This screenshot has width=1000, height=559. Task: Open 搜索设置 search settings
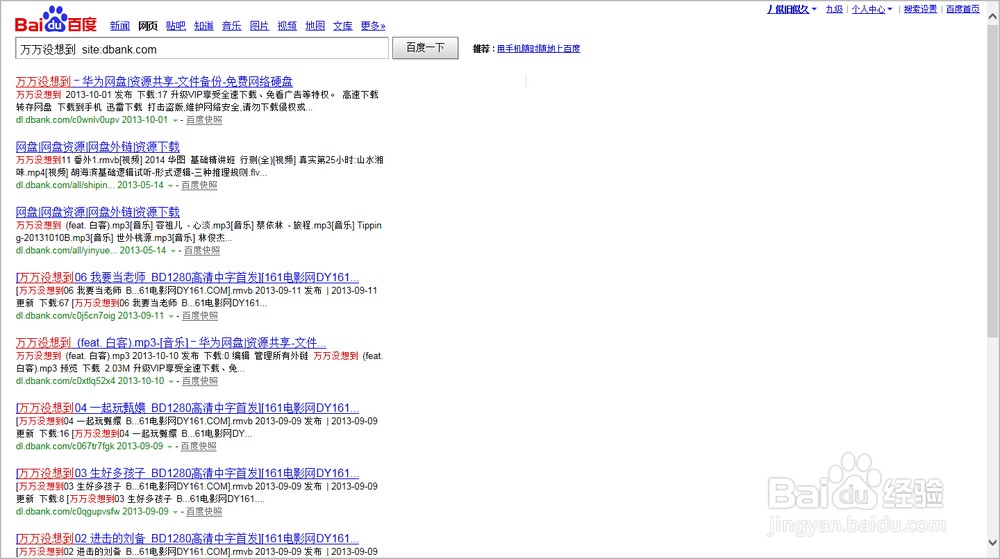point(920,9)
